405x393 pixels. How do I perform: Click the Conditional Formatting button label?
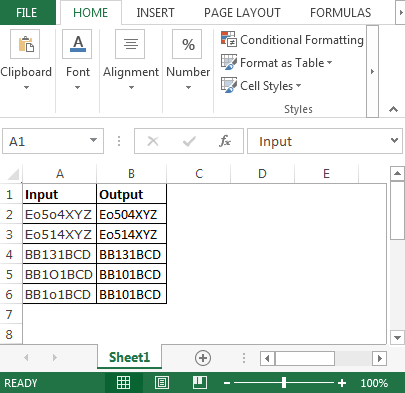click(x=302, y=40)
